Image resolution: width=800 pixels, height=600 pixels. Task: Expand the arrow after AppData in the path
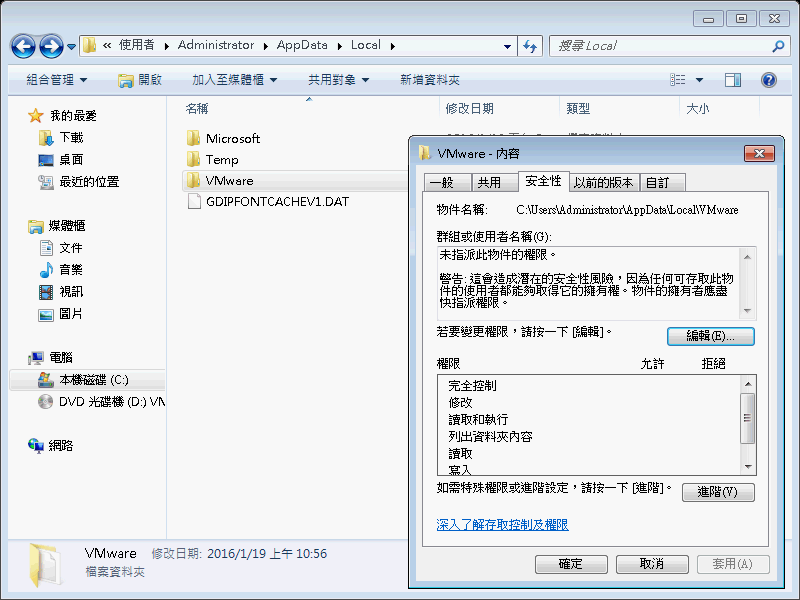tap(339, 46)
